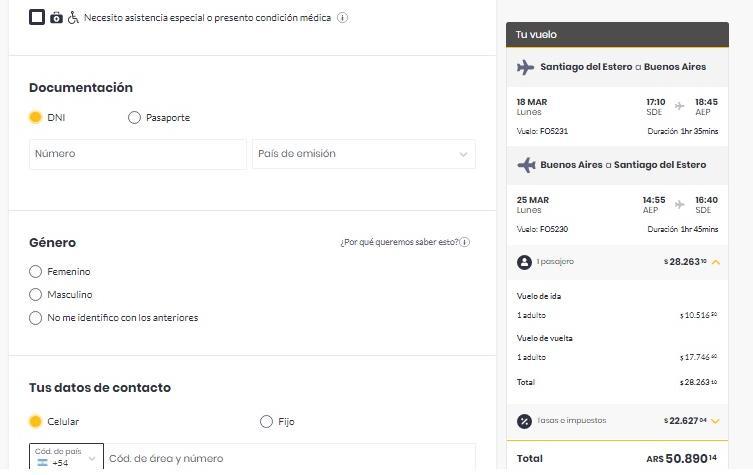
Task: Click the outbound flight airplane icon
Action: click(x=526, y=67)
